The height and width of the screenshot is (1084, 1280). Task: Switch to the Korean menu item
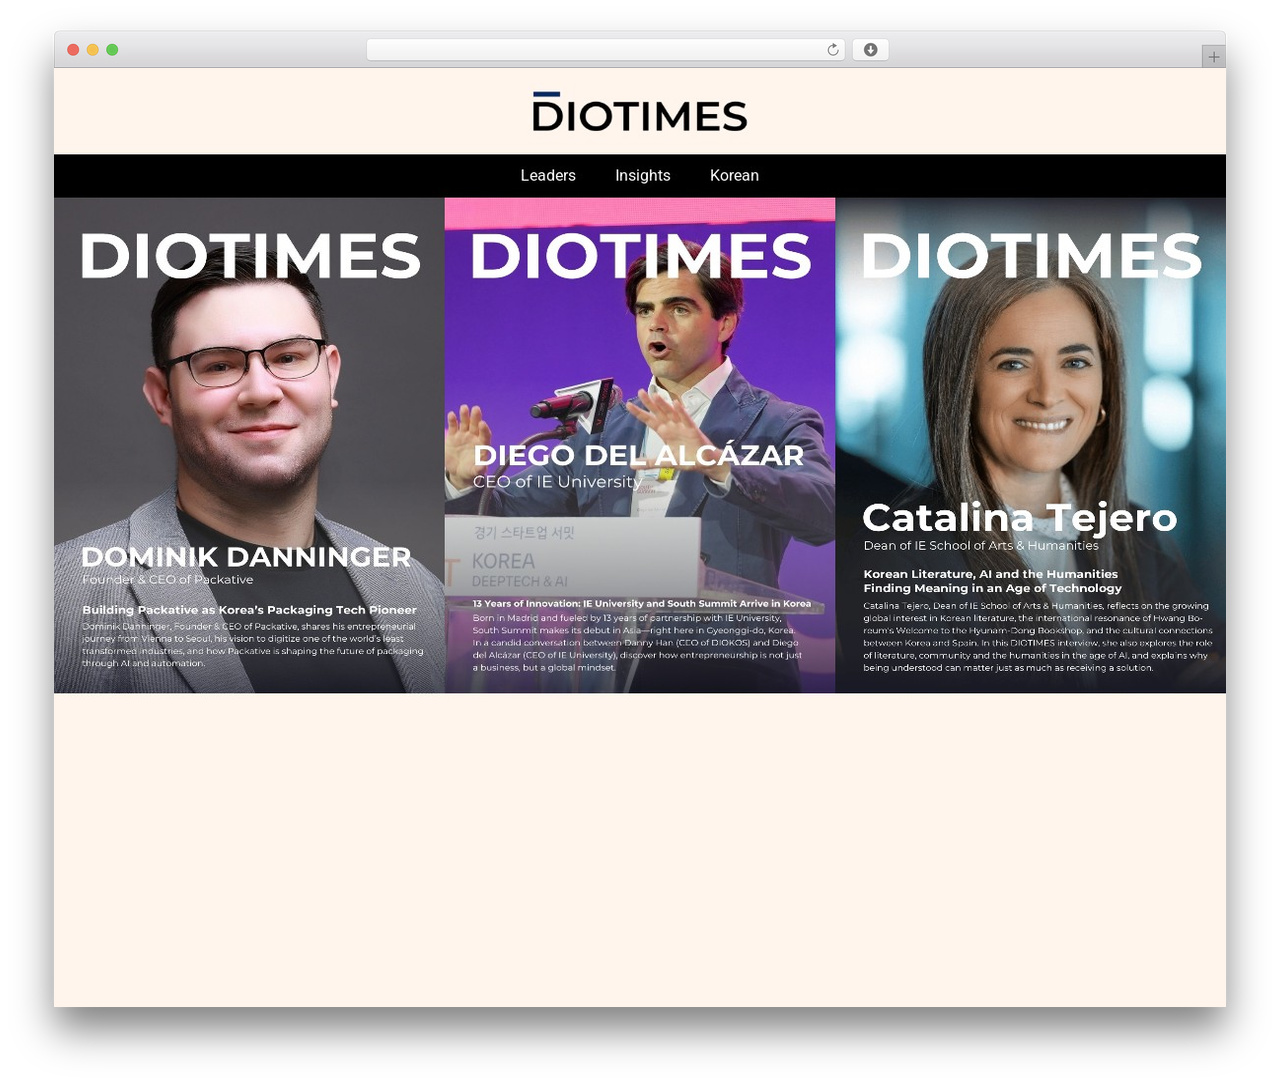pos(734,176)
